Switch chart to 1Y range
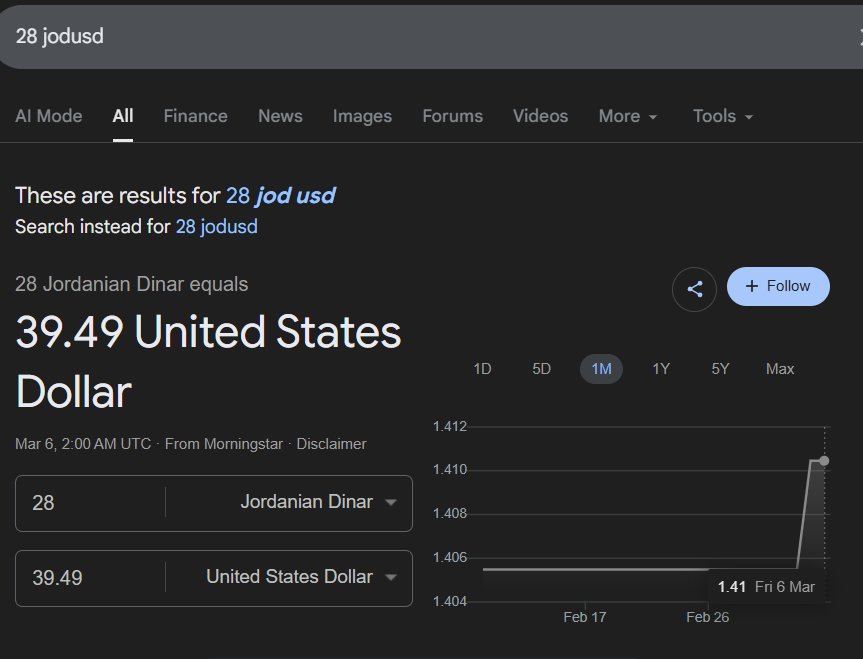 [661, 369]
